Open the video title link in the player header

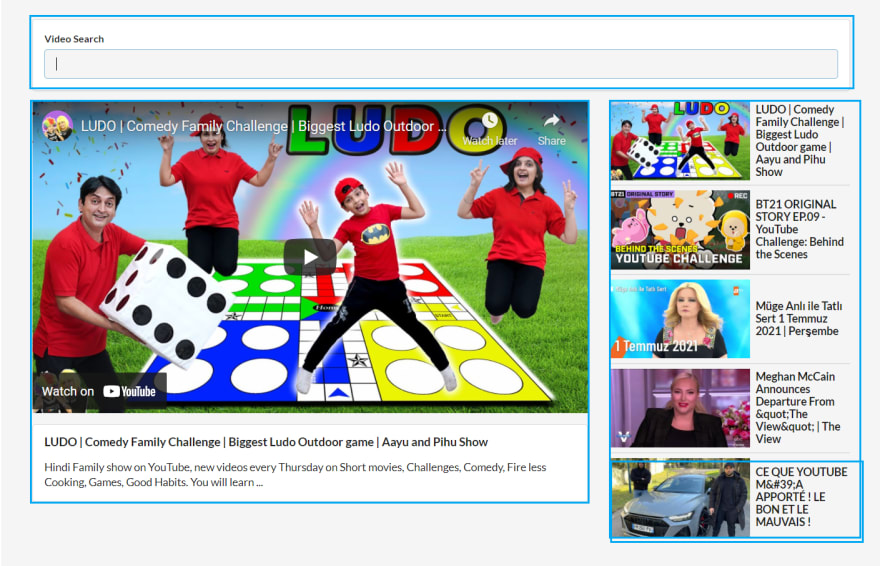264,126
